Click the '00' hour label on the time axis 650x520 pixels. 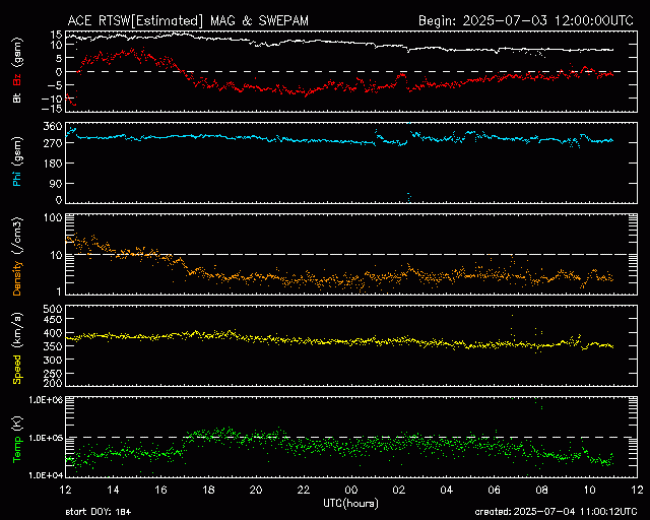click(x=351, y=490)
